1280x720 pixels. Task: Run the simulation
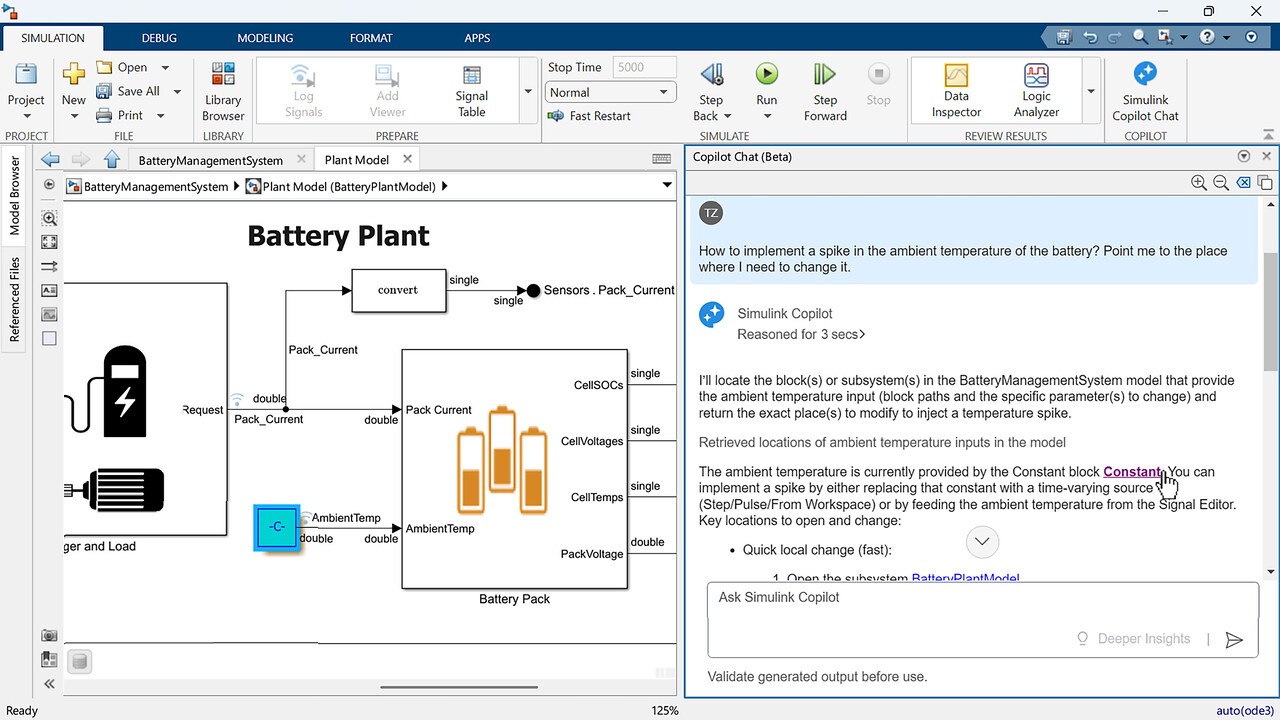[x=767, y=81]
